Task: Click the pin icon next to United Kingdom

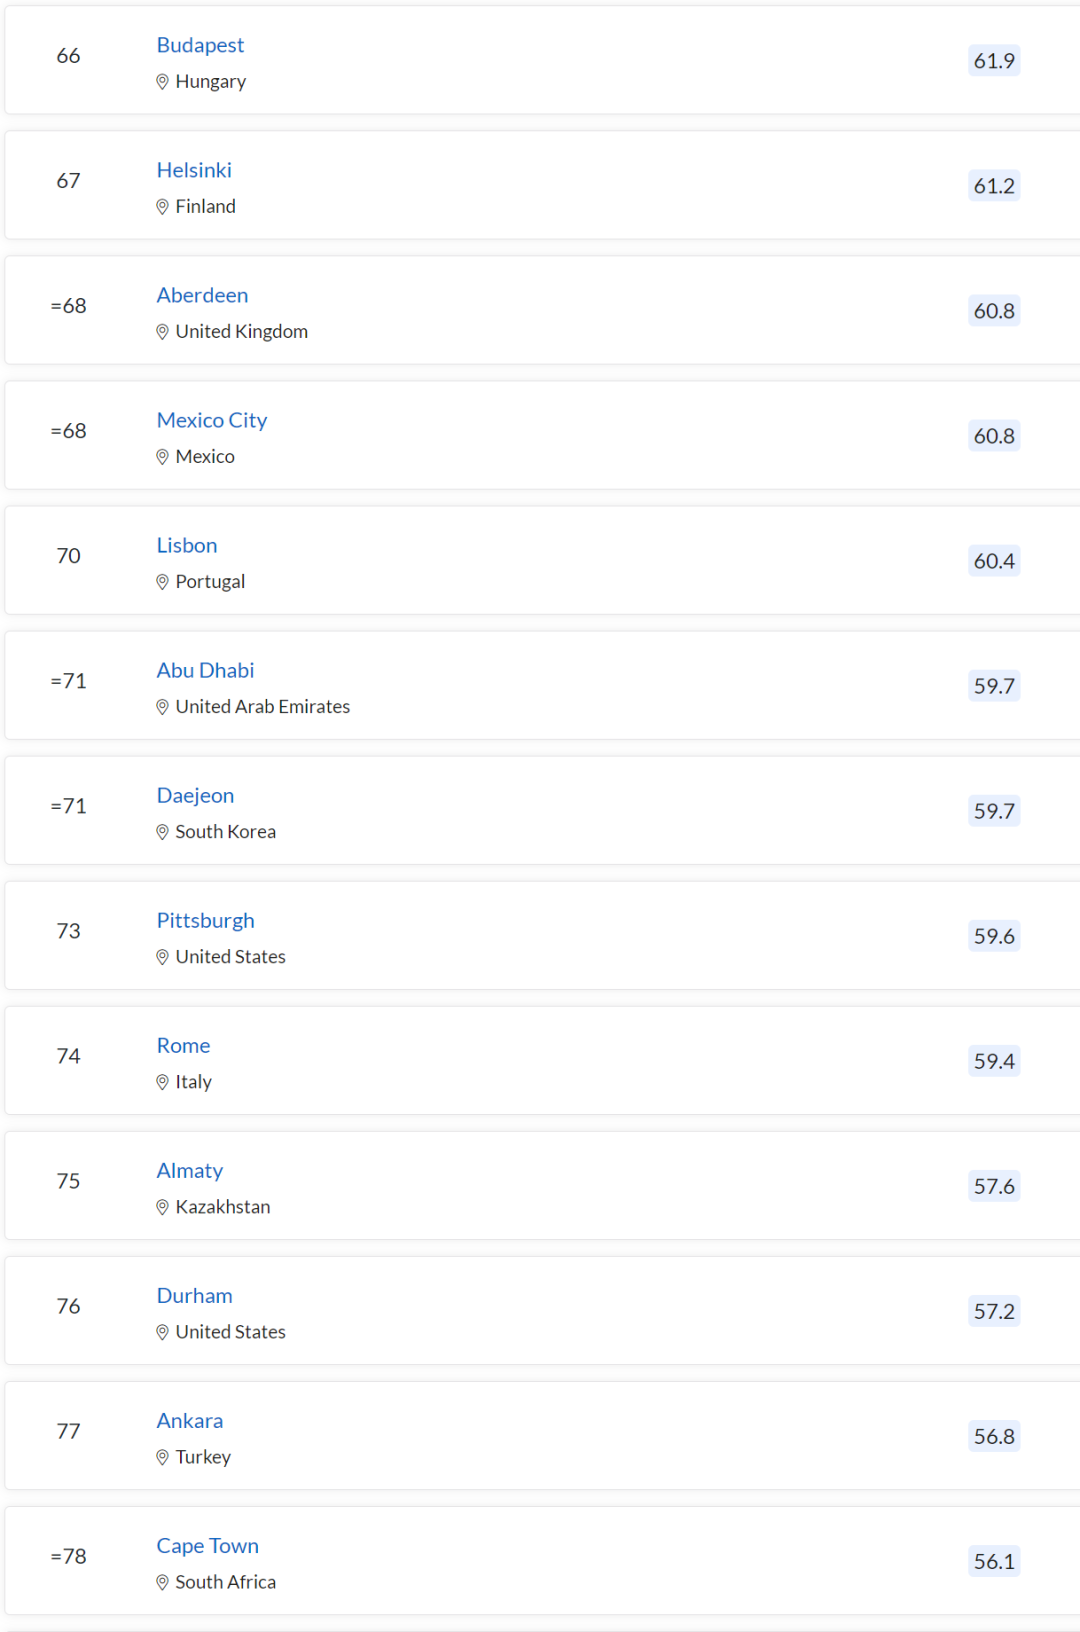Action: tap(162, 332)
